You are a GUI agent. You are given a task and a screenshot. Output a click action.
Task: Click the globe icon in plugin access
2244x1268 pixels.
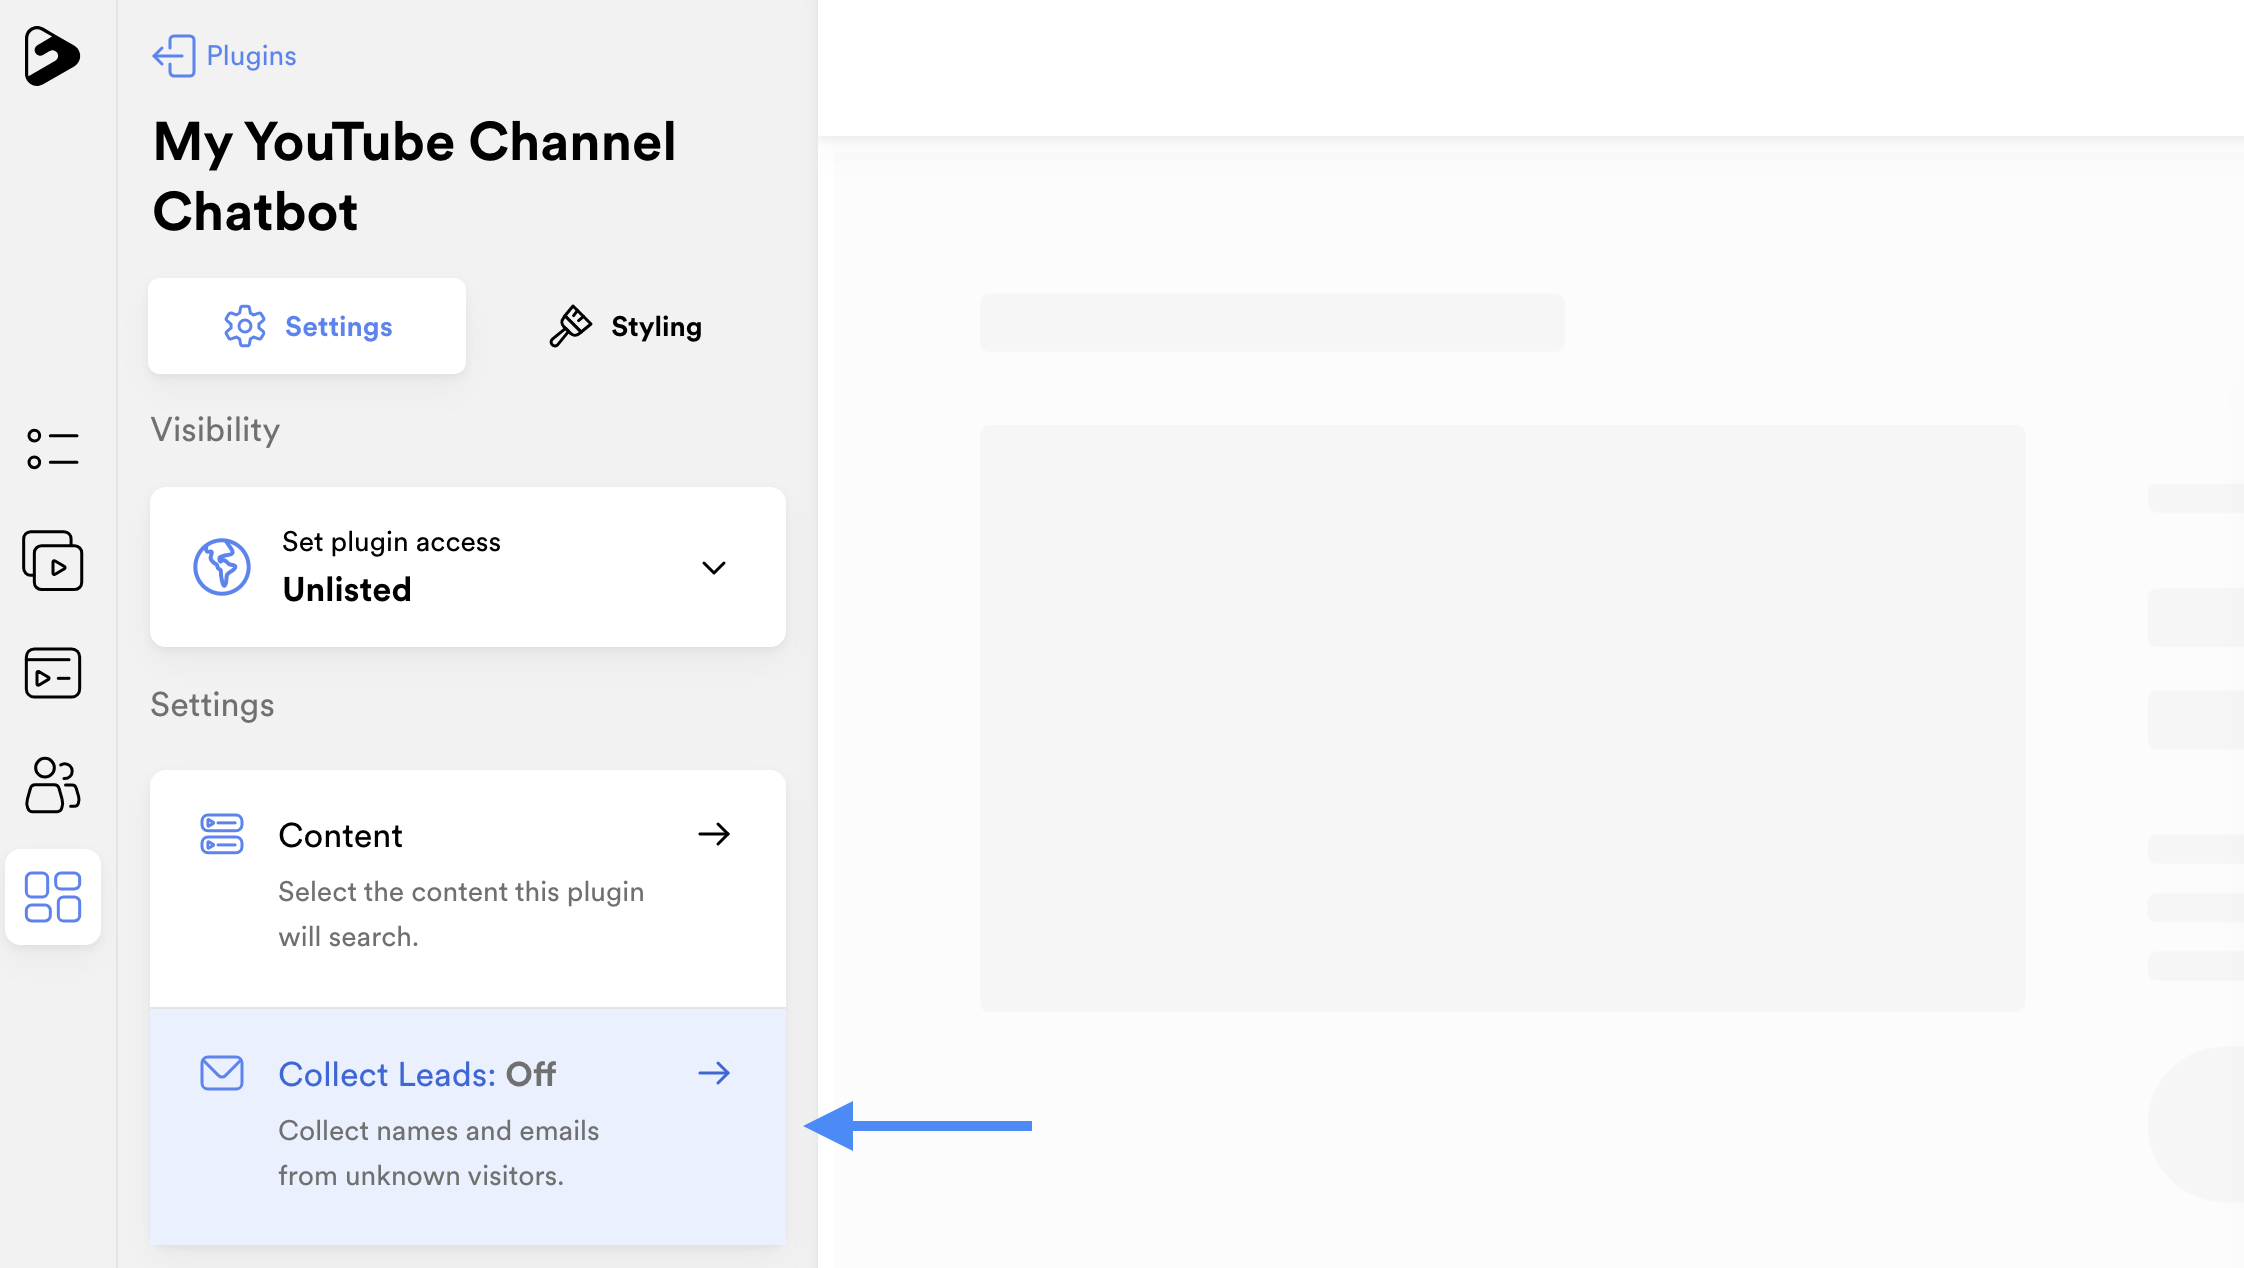pyautogui.click(x=222, y=567)
